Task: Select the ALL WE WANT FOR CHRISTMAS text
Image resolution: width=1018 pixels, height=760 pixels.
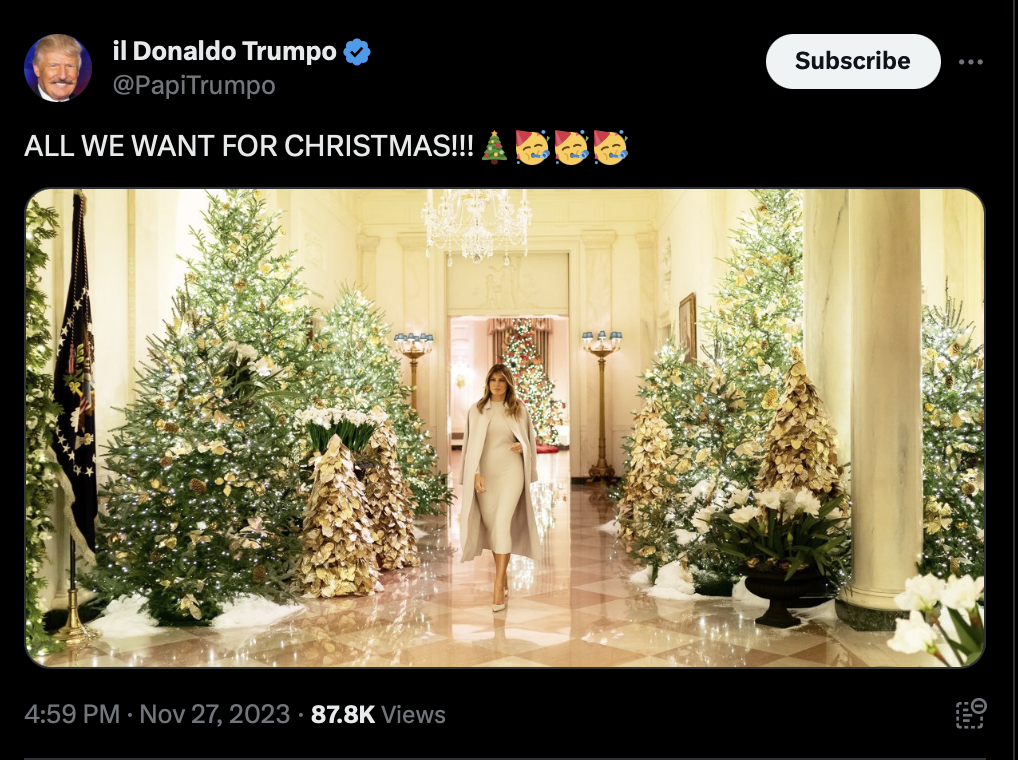Action: pyautogui.click(x=249, y=146)
